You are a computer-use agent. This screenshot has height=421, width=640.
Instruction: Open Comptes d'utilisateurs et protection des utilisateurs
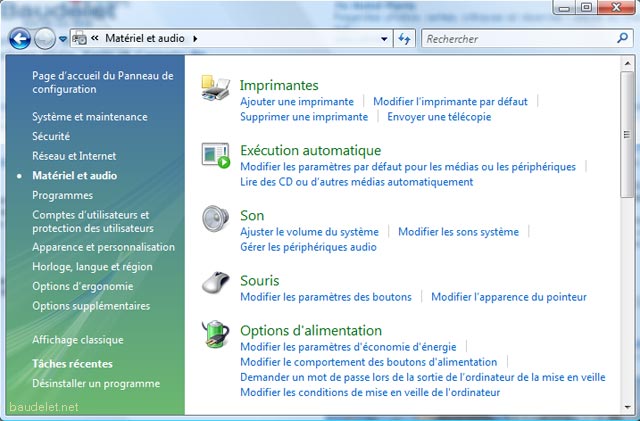[93, 221]
